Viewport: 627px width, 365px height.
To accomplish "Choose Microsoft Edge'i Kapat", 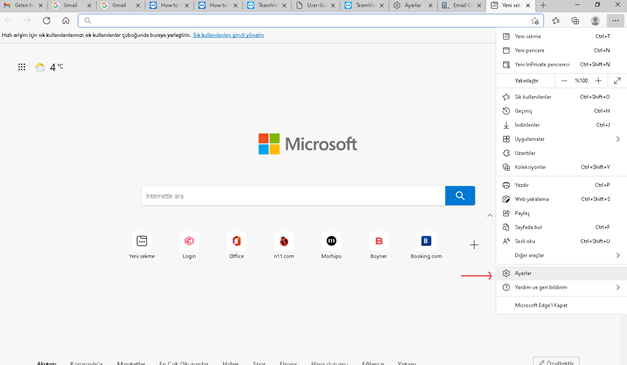I will coord(561,305).
